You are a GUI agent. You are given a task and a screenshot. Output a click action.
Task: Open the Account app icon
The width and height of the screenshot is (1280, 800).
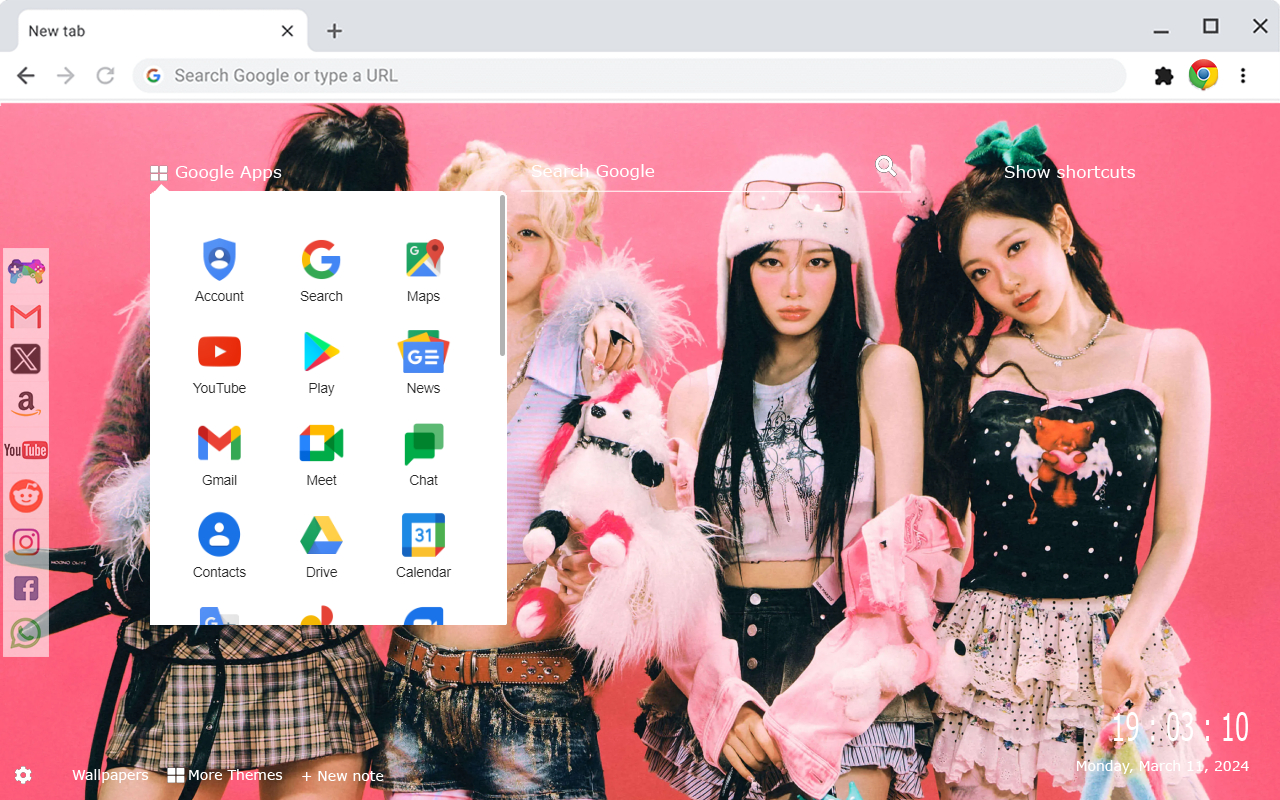(219, 260)
